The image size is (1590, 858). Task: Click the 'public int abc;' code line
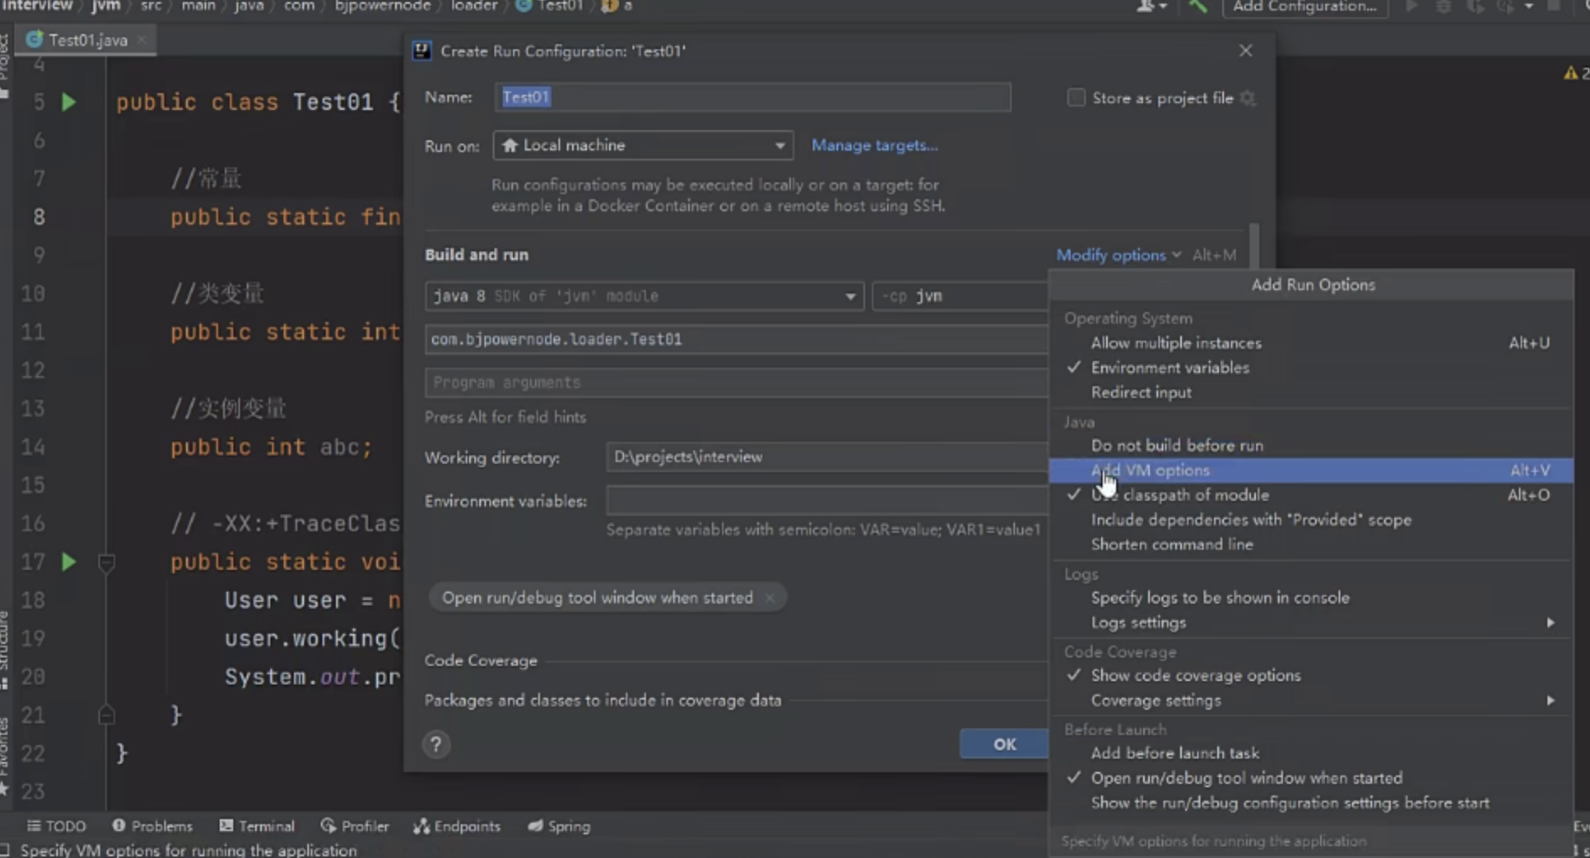271,447
